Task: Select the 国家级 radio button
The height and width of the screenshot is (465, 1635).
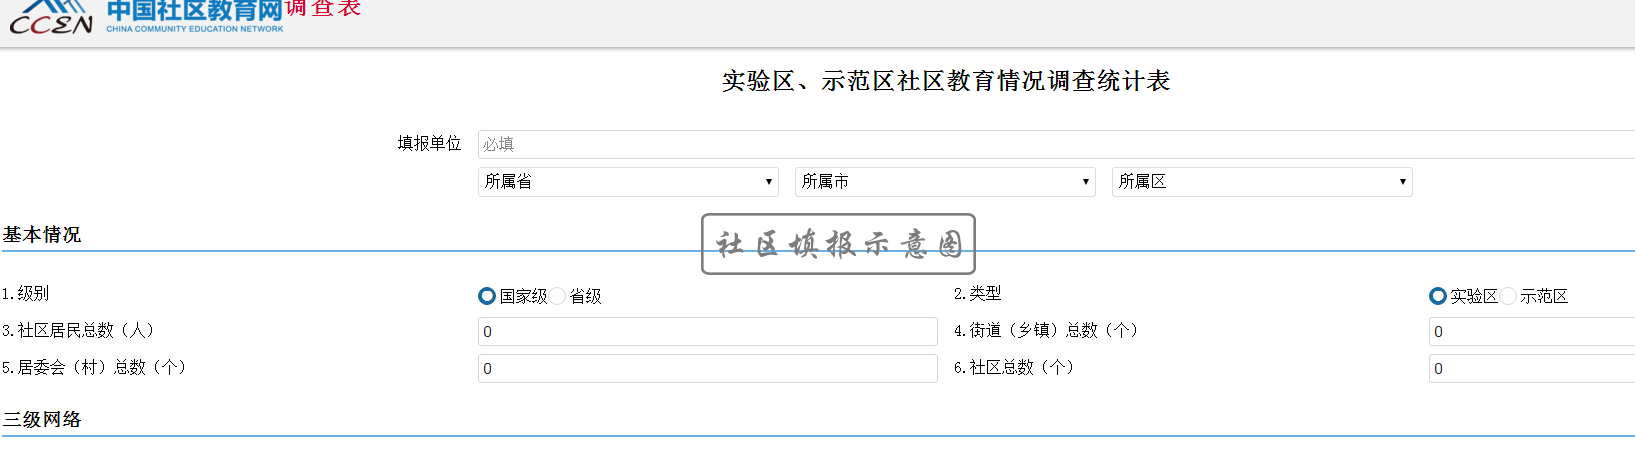Action: click(x=487, y=296)
